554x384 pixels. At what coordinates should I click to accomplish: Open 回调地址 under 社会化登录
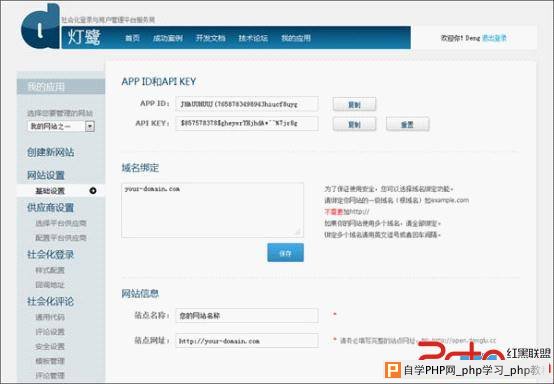(50, 285)
